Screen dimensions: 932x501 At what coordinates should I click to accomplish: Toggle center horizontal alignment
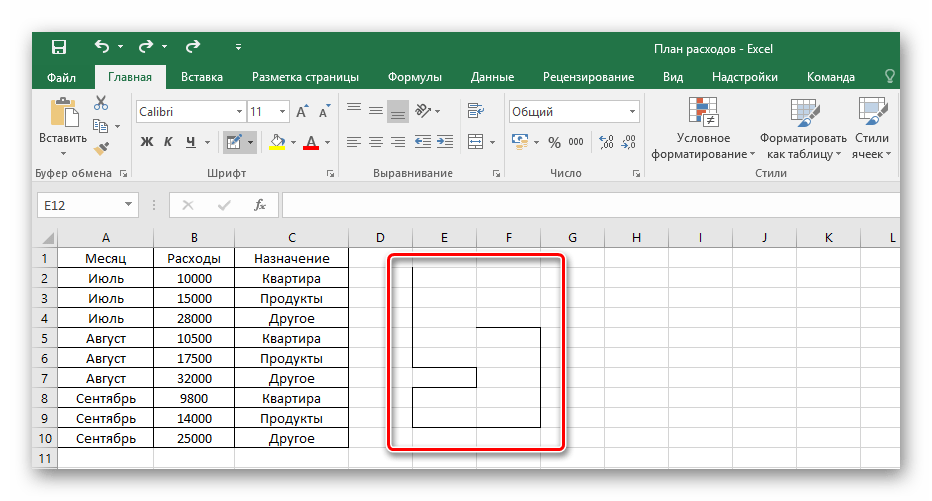point(376,142)
